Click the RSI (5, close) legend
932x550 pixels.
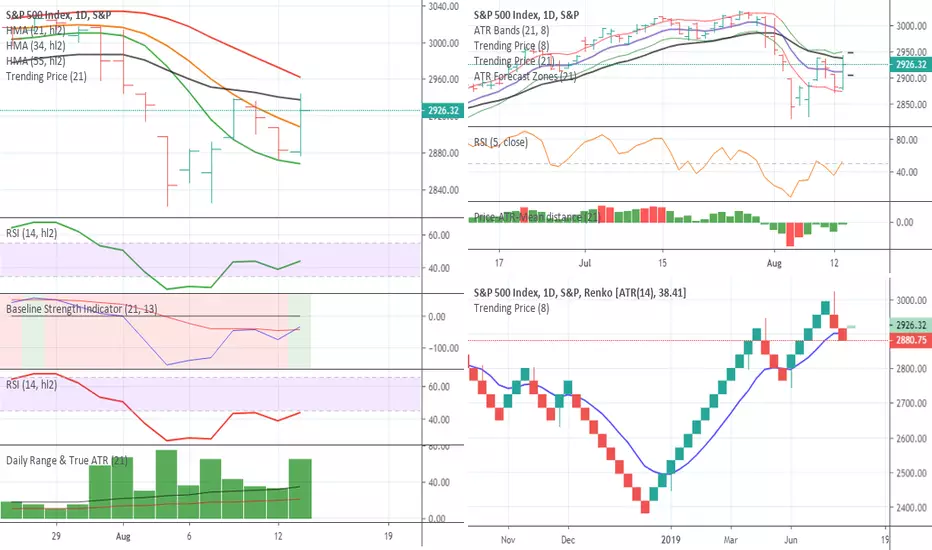(x=500, y=142)
